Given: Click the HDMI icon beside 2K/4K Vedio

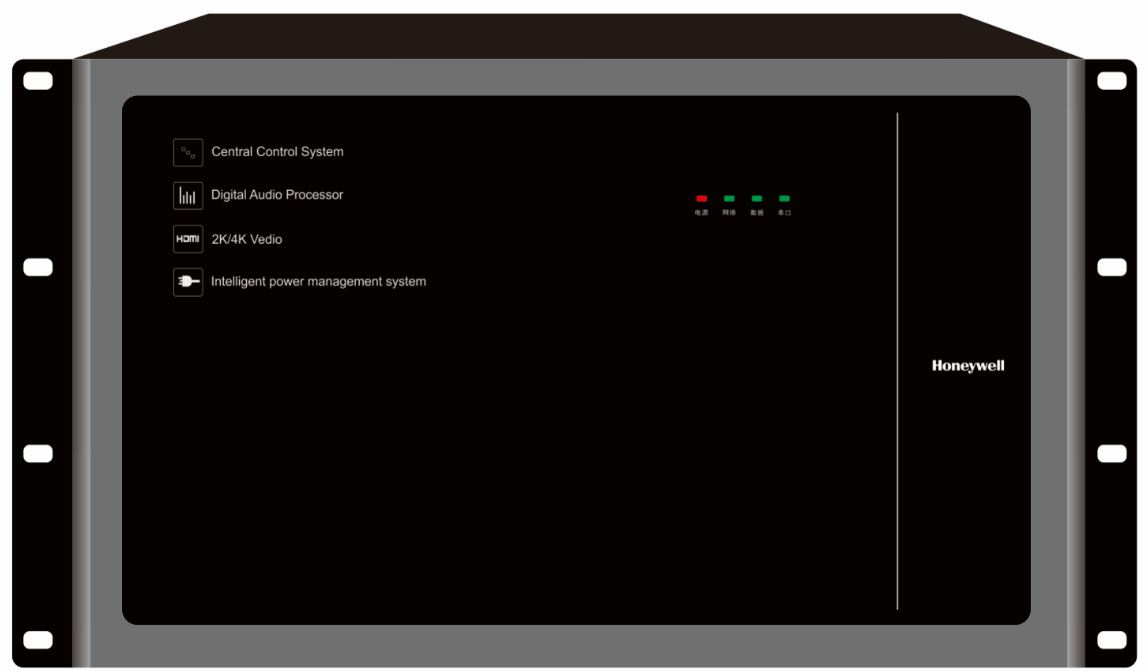Looking at the screenshot, I should pos(188,240).
